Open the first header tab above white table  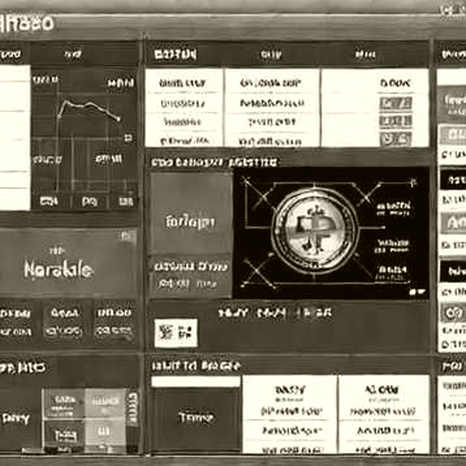coord(176,54)
